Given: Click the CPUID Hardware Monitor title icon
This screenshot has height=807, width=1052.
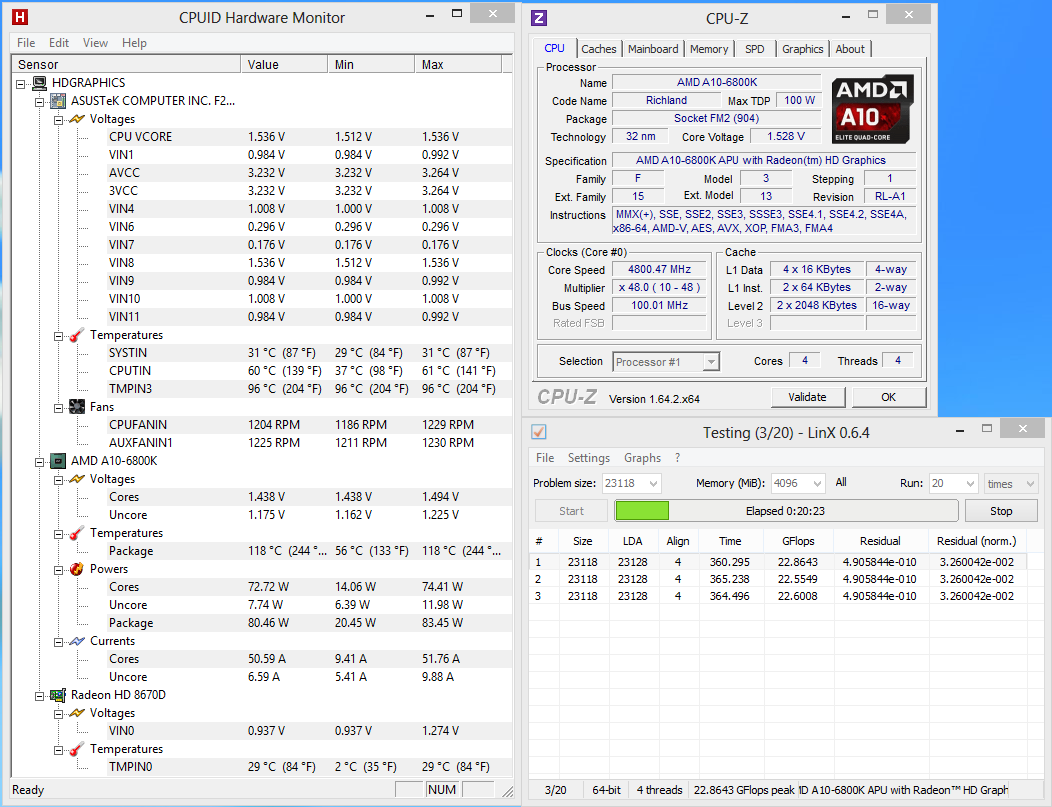Looking at the screenshot, I should (20, 17).
